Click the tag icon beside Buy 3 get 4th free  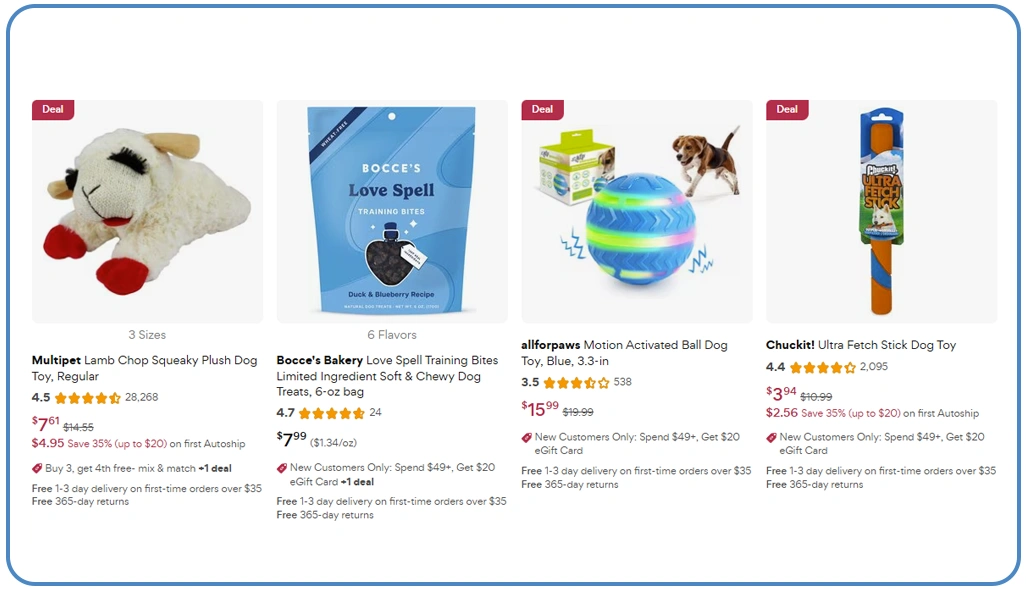(37, 469)
